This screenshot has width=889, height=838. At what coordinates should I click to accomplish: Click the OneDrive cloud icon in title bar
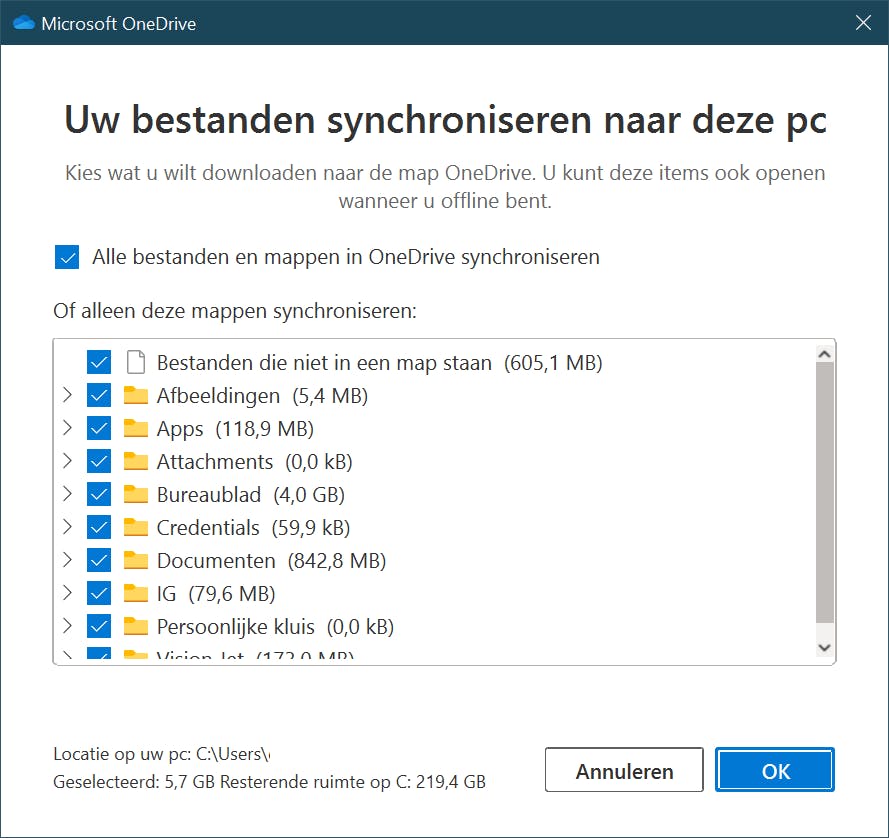pyautogui.click(x=24, y=23)
